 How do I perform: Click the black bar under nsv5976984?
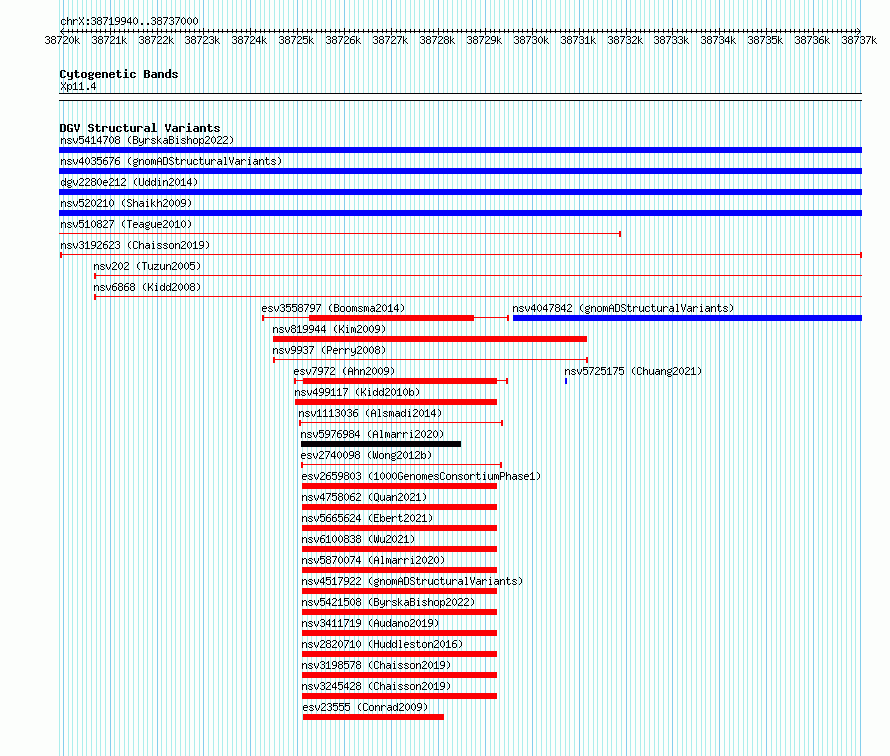[x=381, y=444]
